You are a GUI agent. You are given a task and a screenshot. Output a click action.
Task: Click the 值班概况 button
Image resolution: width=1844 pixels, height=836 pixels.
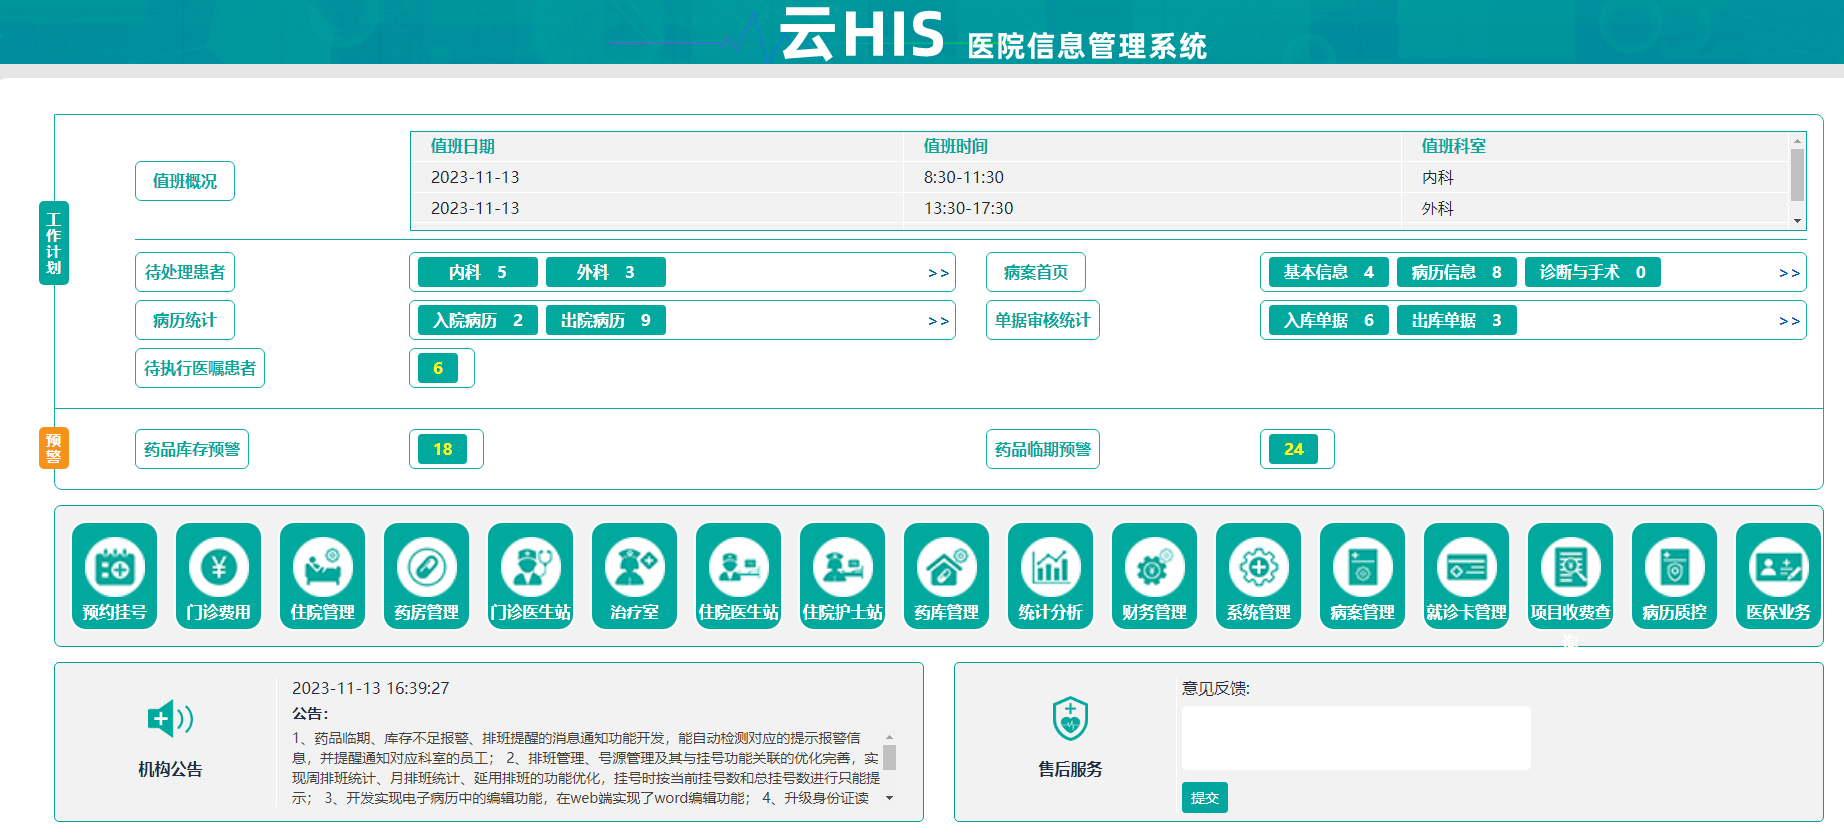click(x=185, y=181)
